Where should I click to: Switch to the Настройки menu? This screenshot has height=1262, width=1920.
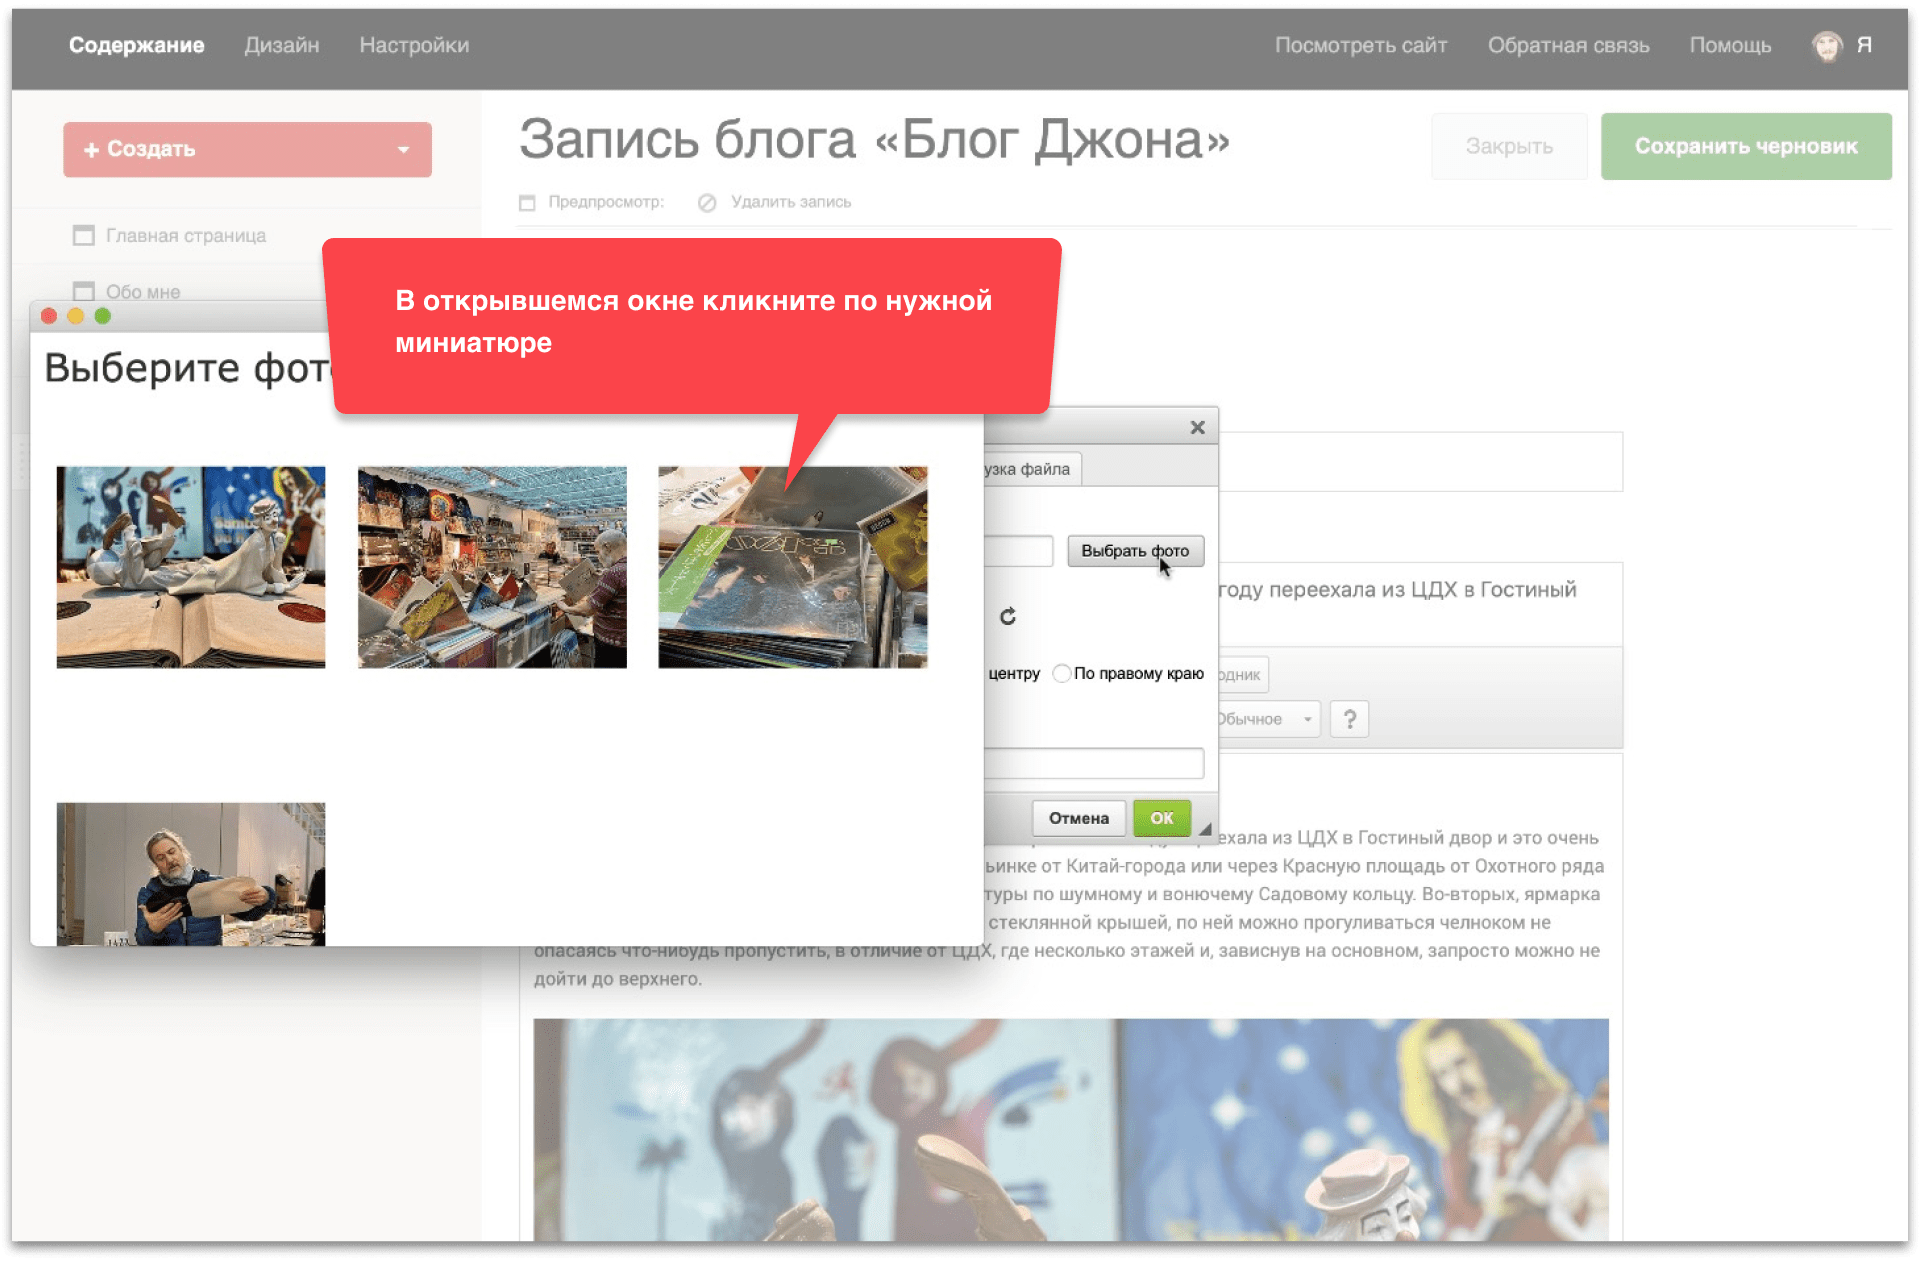coord(414,46)
